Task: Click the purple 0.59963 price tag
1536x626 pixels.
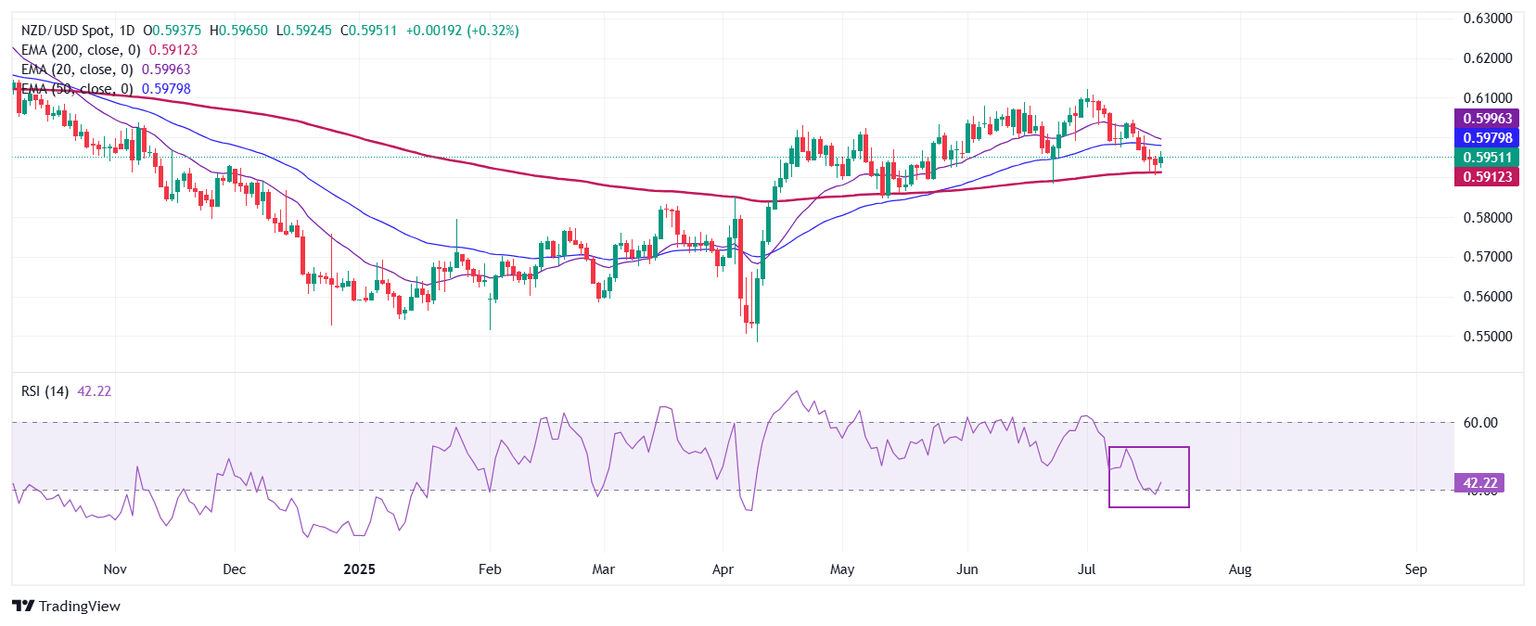Action: point(1484,118)
